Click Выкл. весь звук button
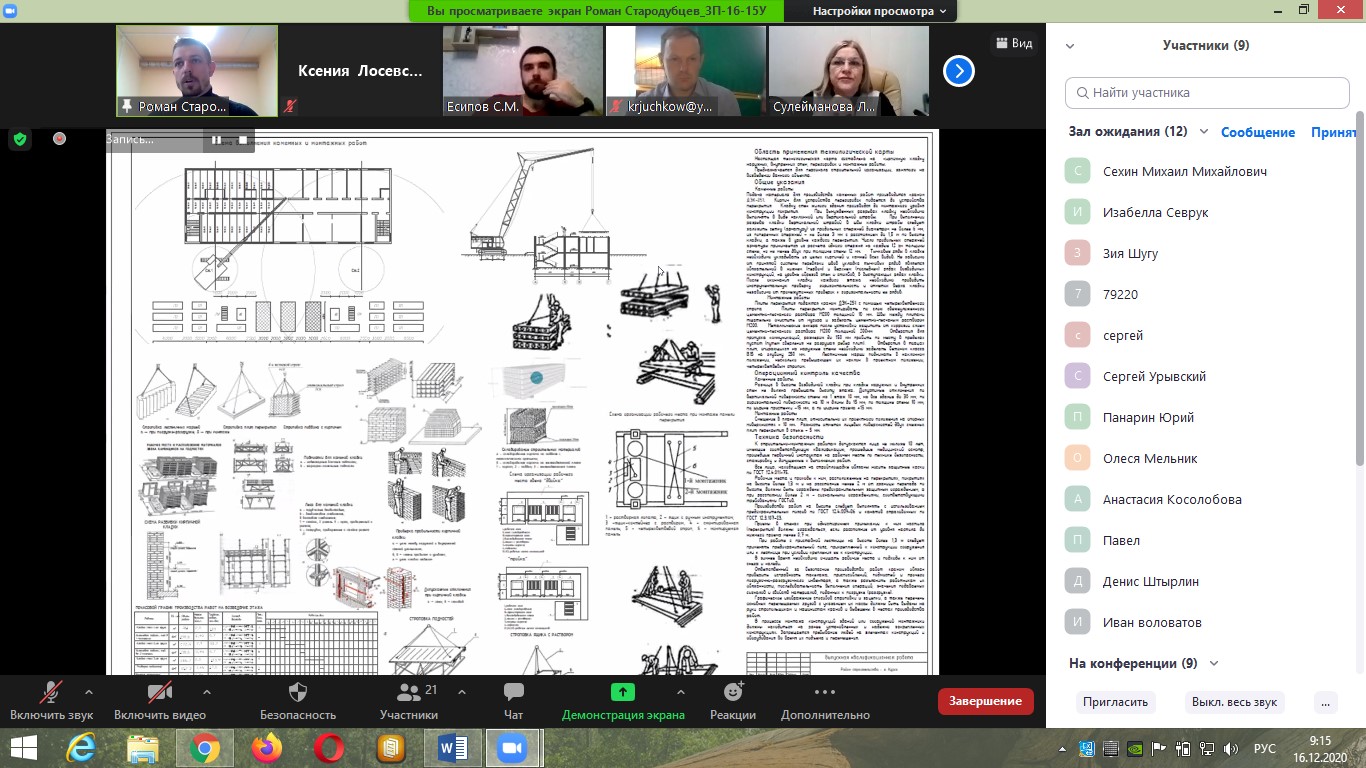 (1234, 702)
